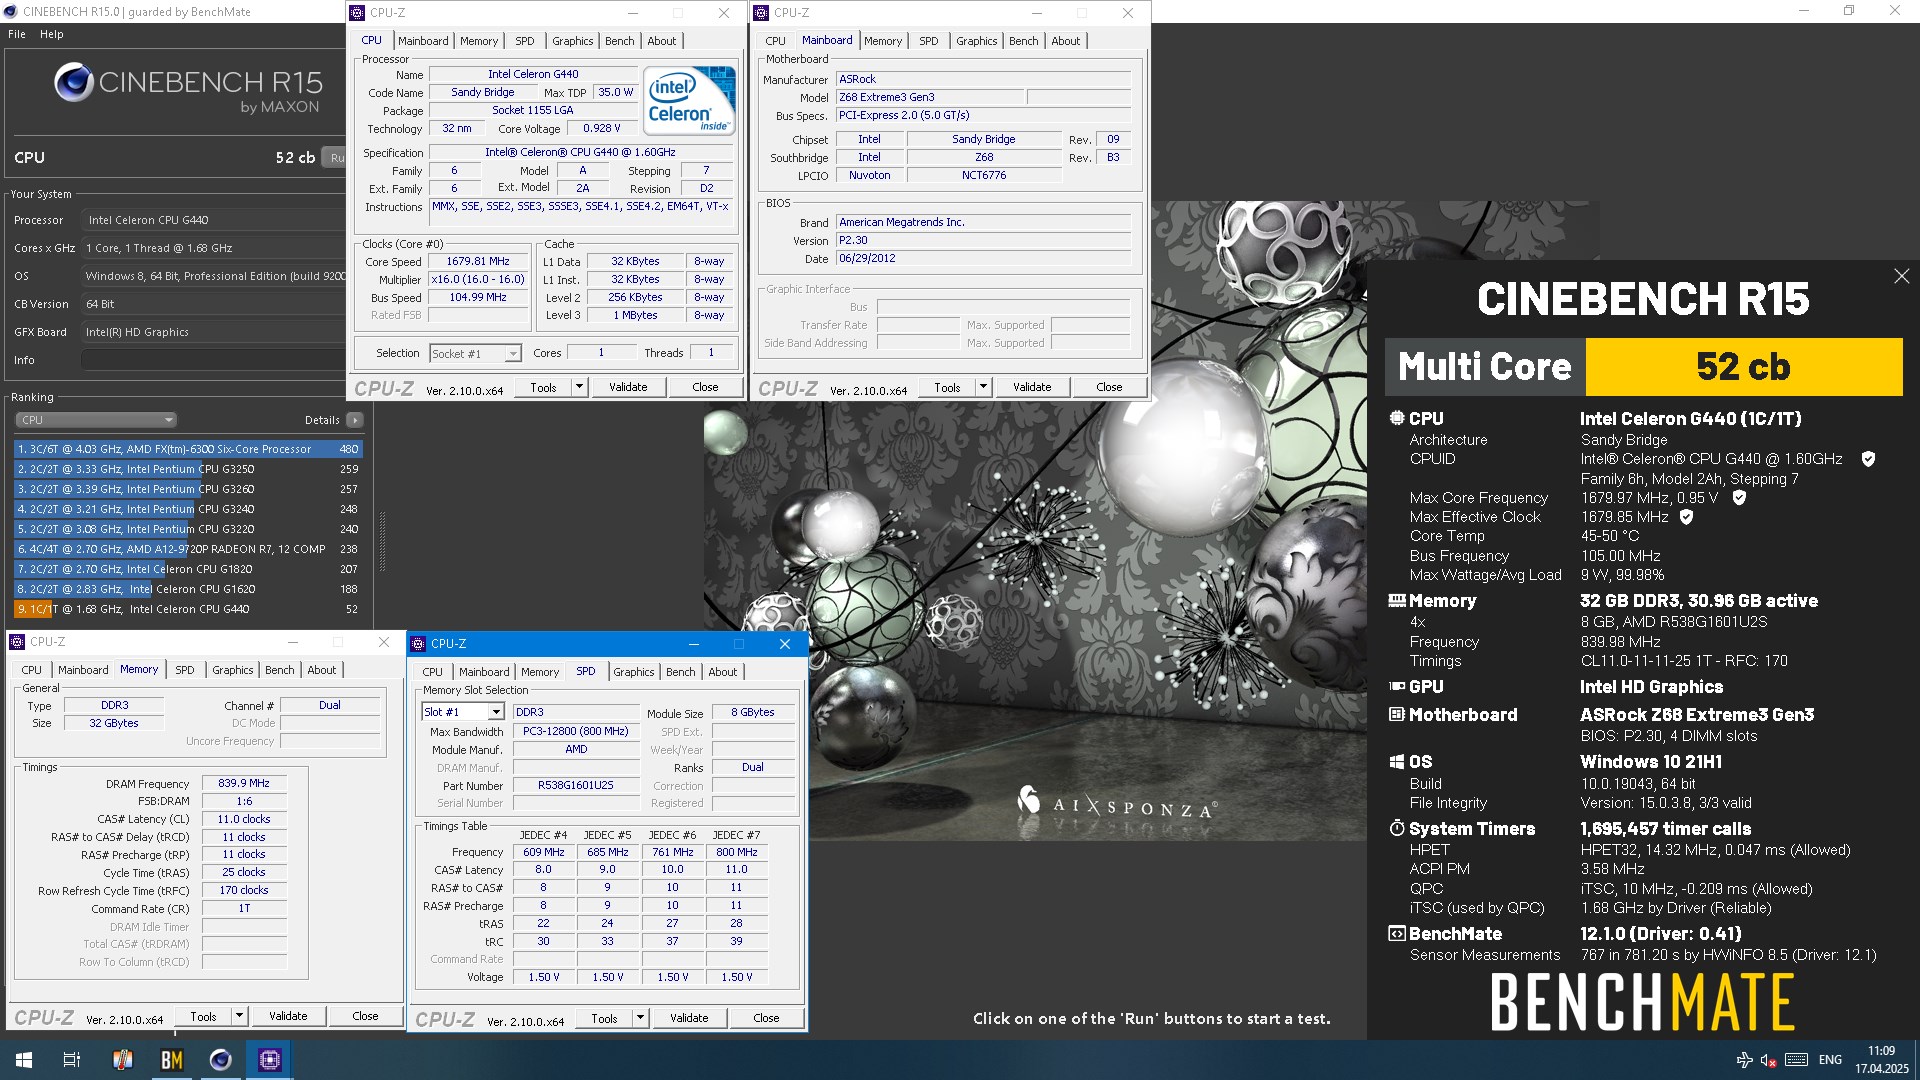1920x1080 pixels.
Task: Click the Info input field in Cinebench
Action: [x=213, y=360]
